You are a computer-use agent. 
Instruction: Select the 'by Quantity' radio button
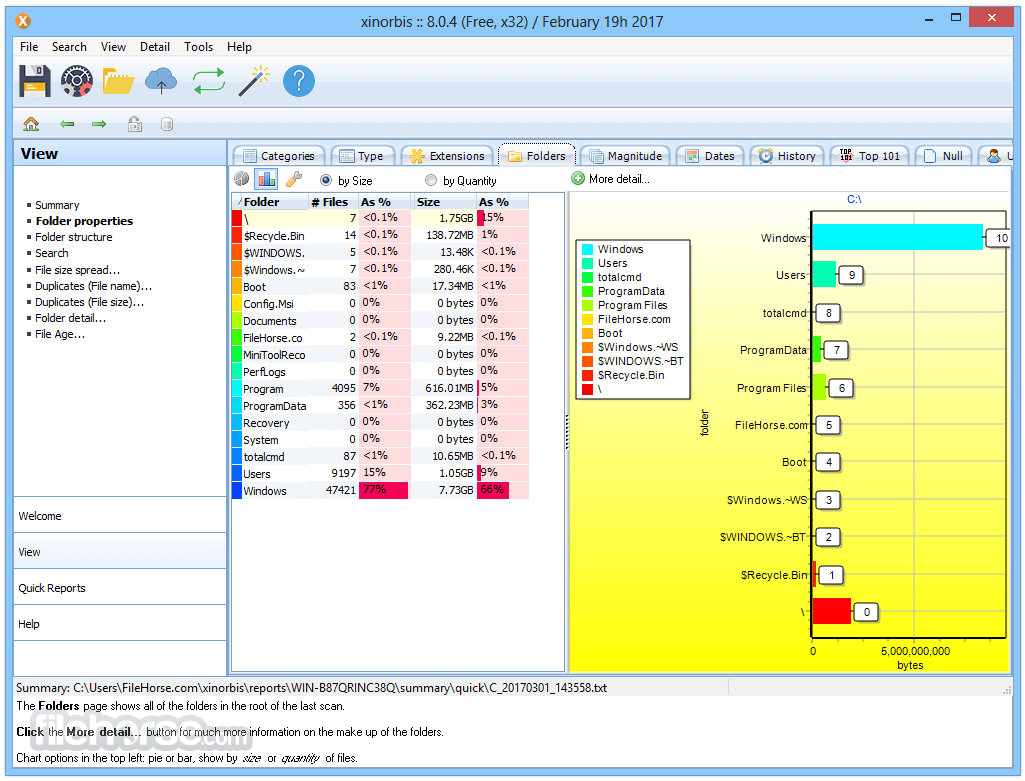(431, 181)
